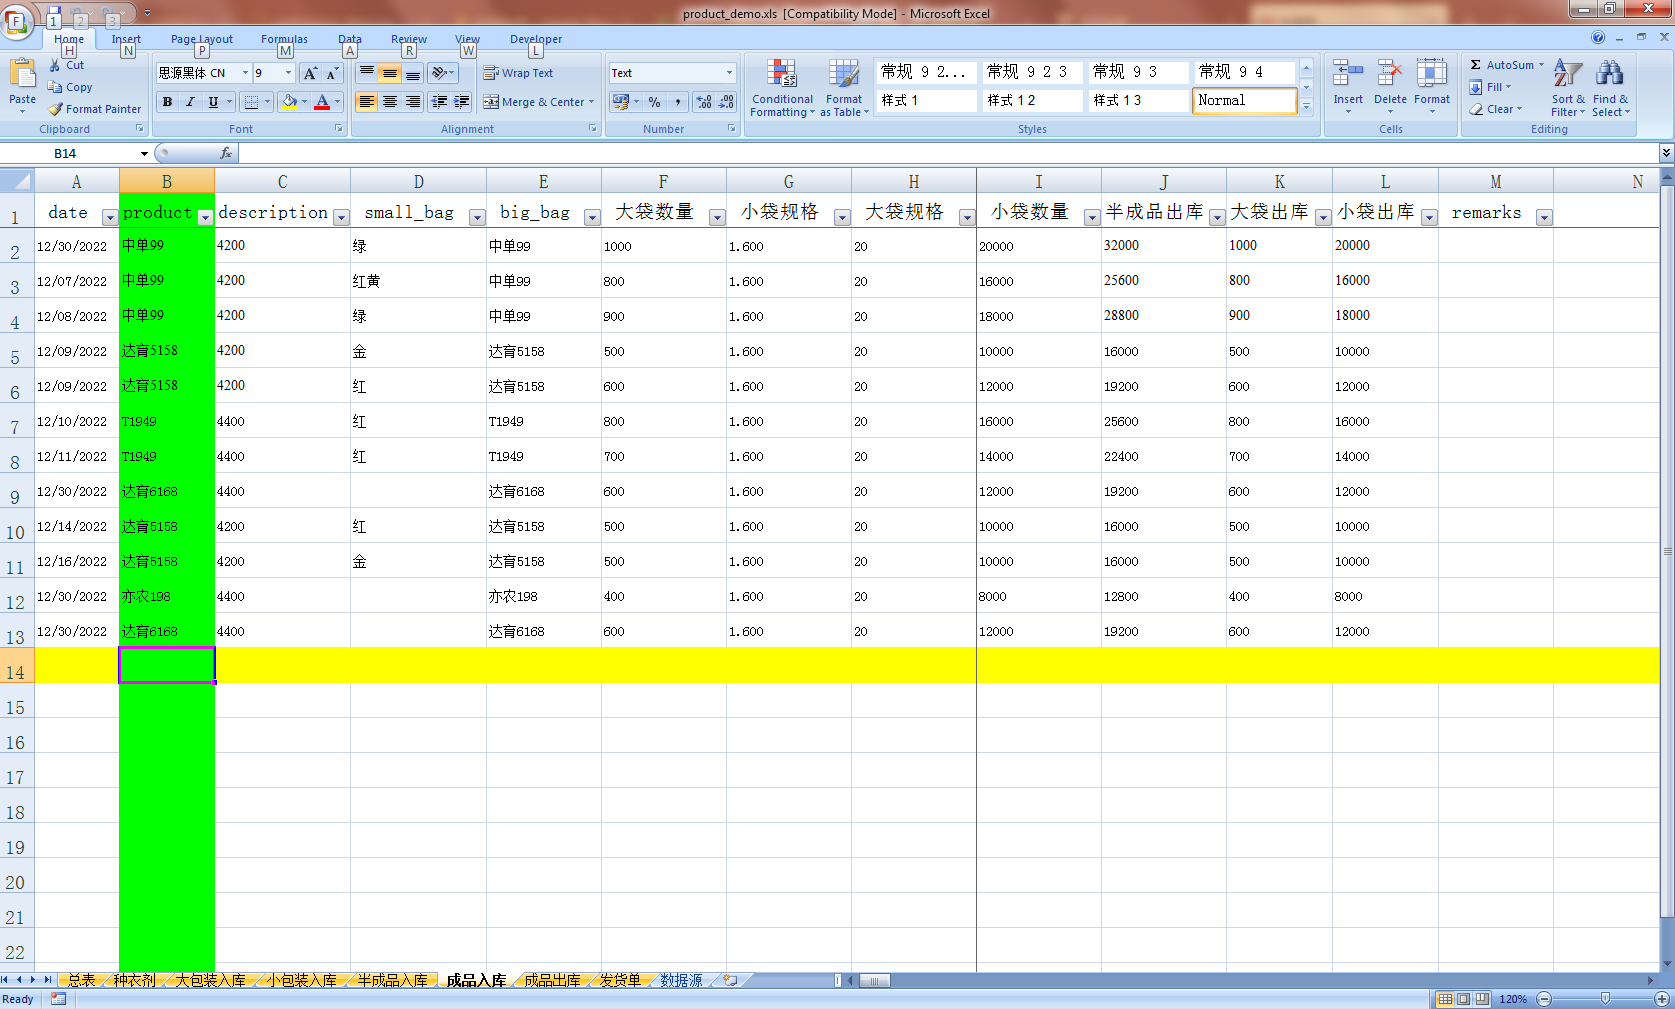The width and height of the screenshot is (1675, 1009).
Task: Open the Formulas ribbon tab
Action: pos(284,39)
